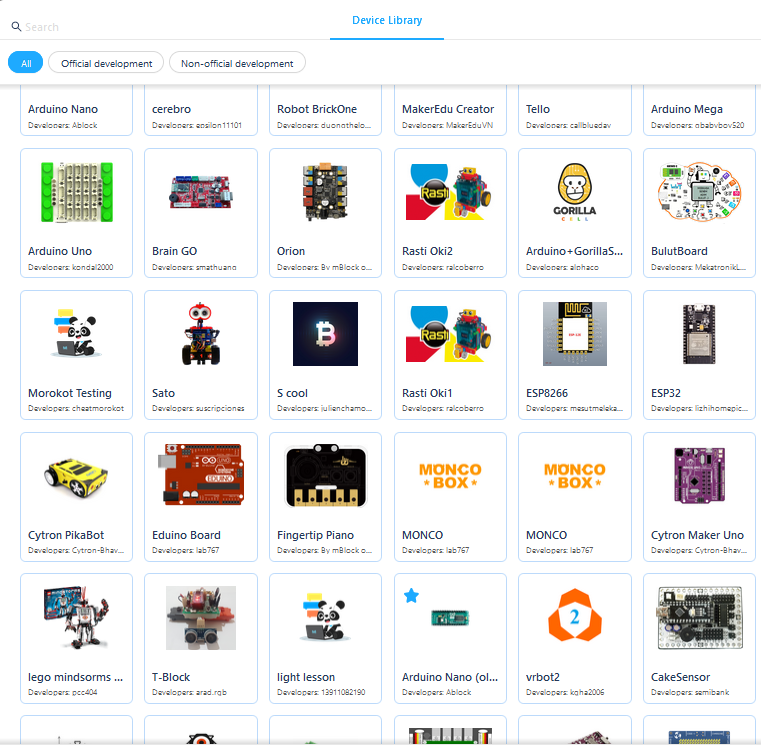The height and width of the screenshot is (745, 761).
Task: Open the cerebro device card
Action: click(x=200, y=110)
